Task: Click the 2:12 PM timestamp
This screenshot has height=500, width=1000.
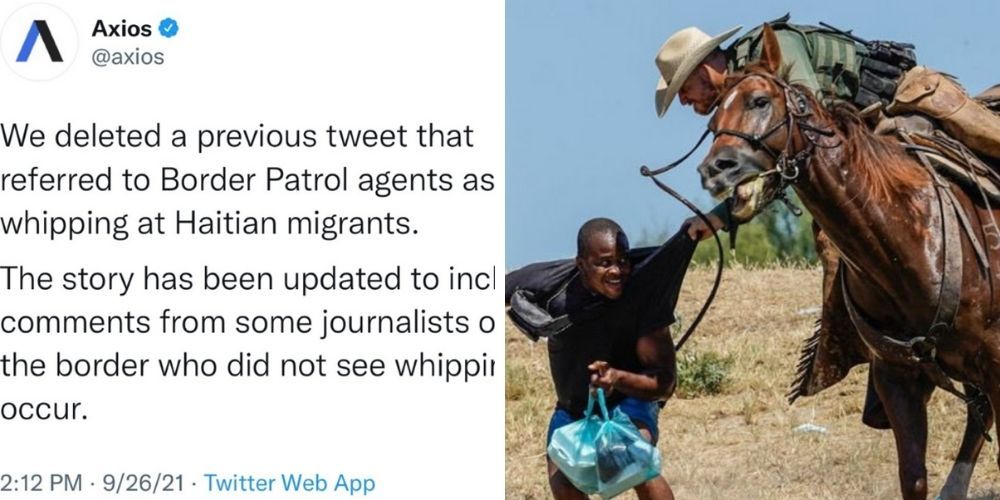Action: (41, 483)
